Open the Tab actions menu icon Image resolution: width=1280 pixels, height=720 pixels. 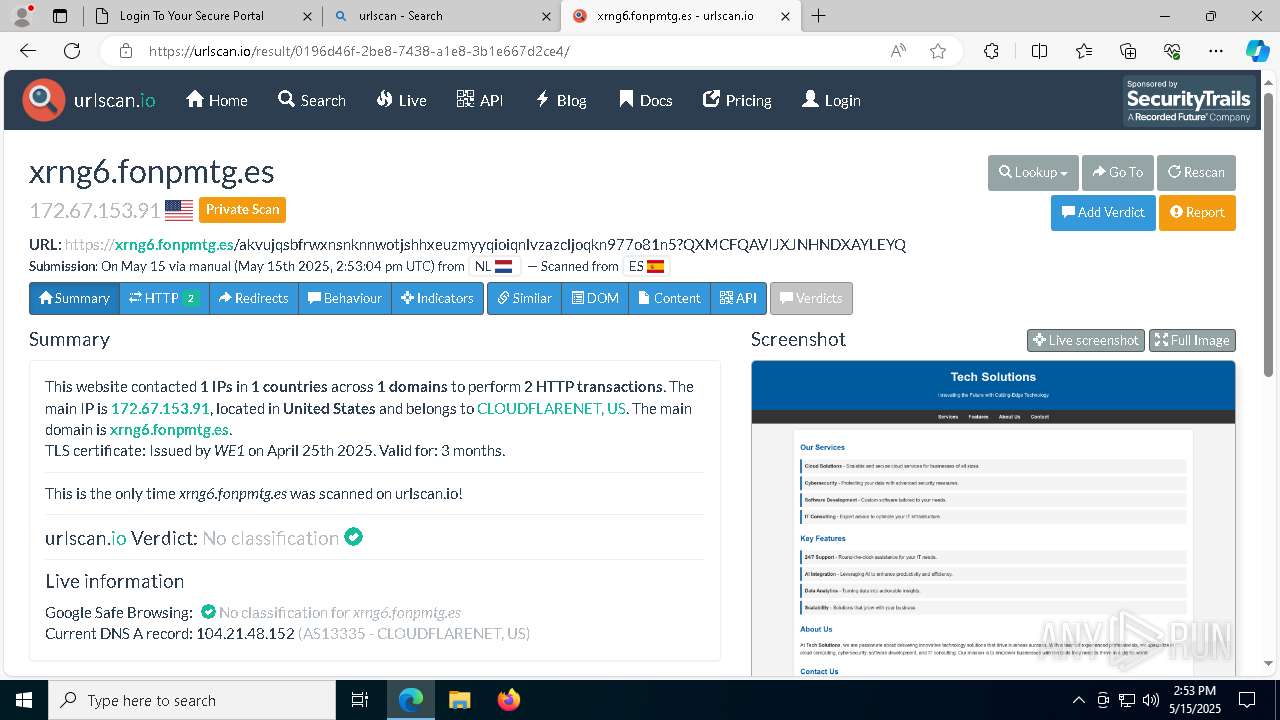60,16
